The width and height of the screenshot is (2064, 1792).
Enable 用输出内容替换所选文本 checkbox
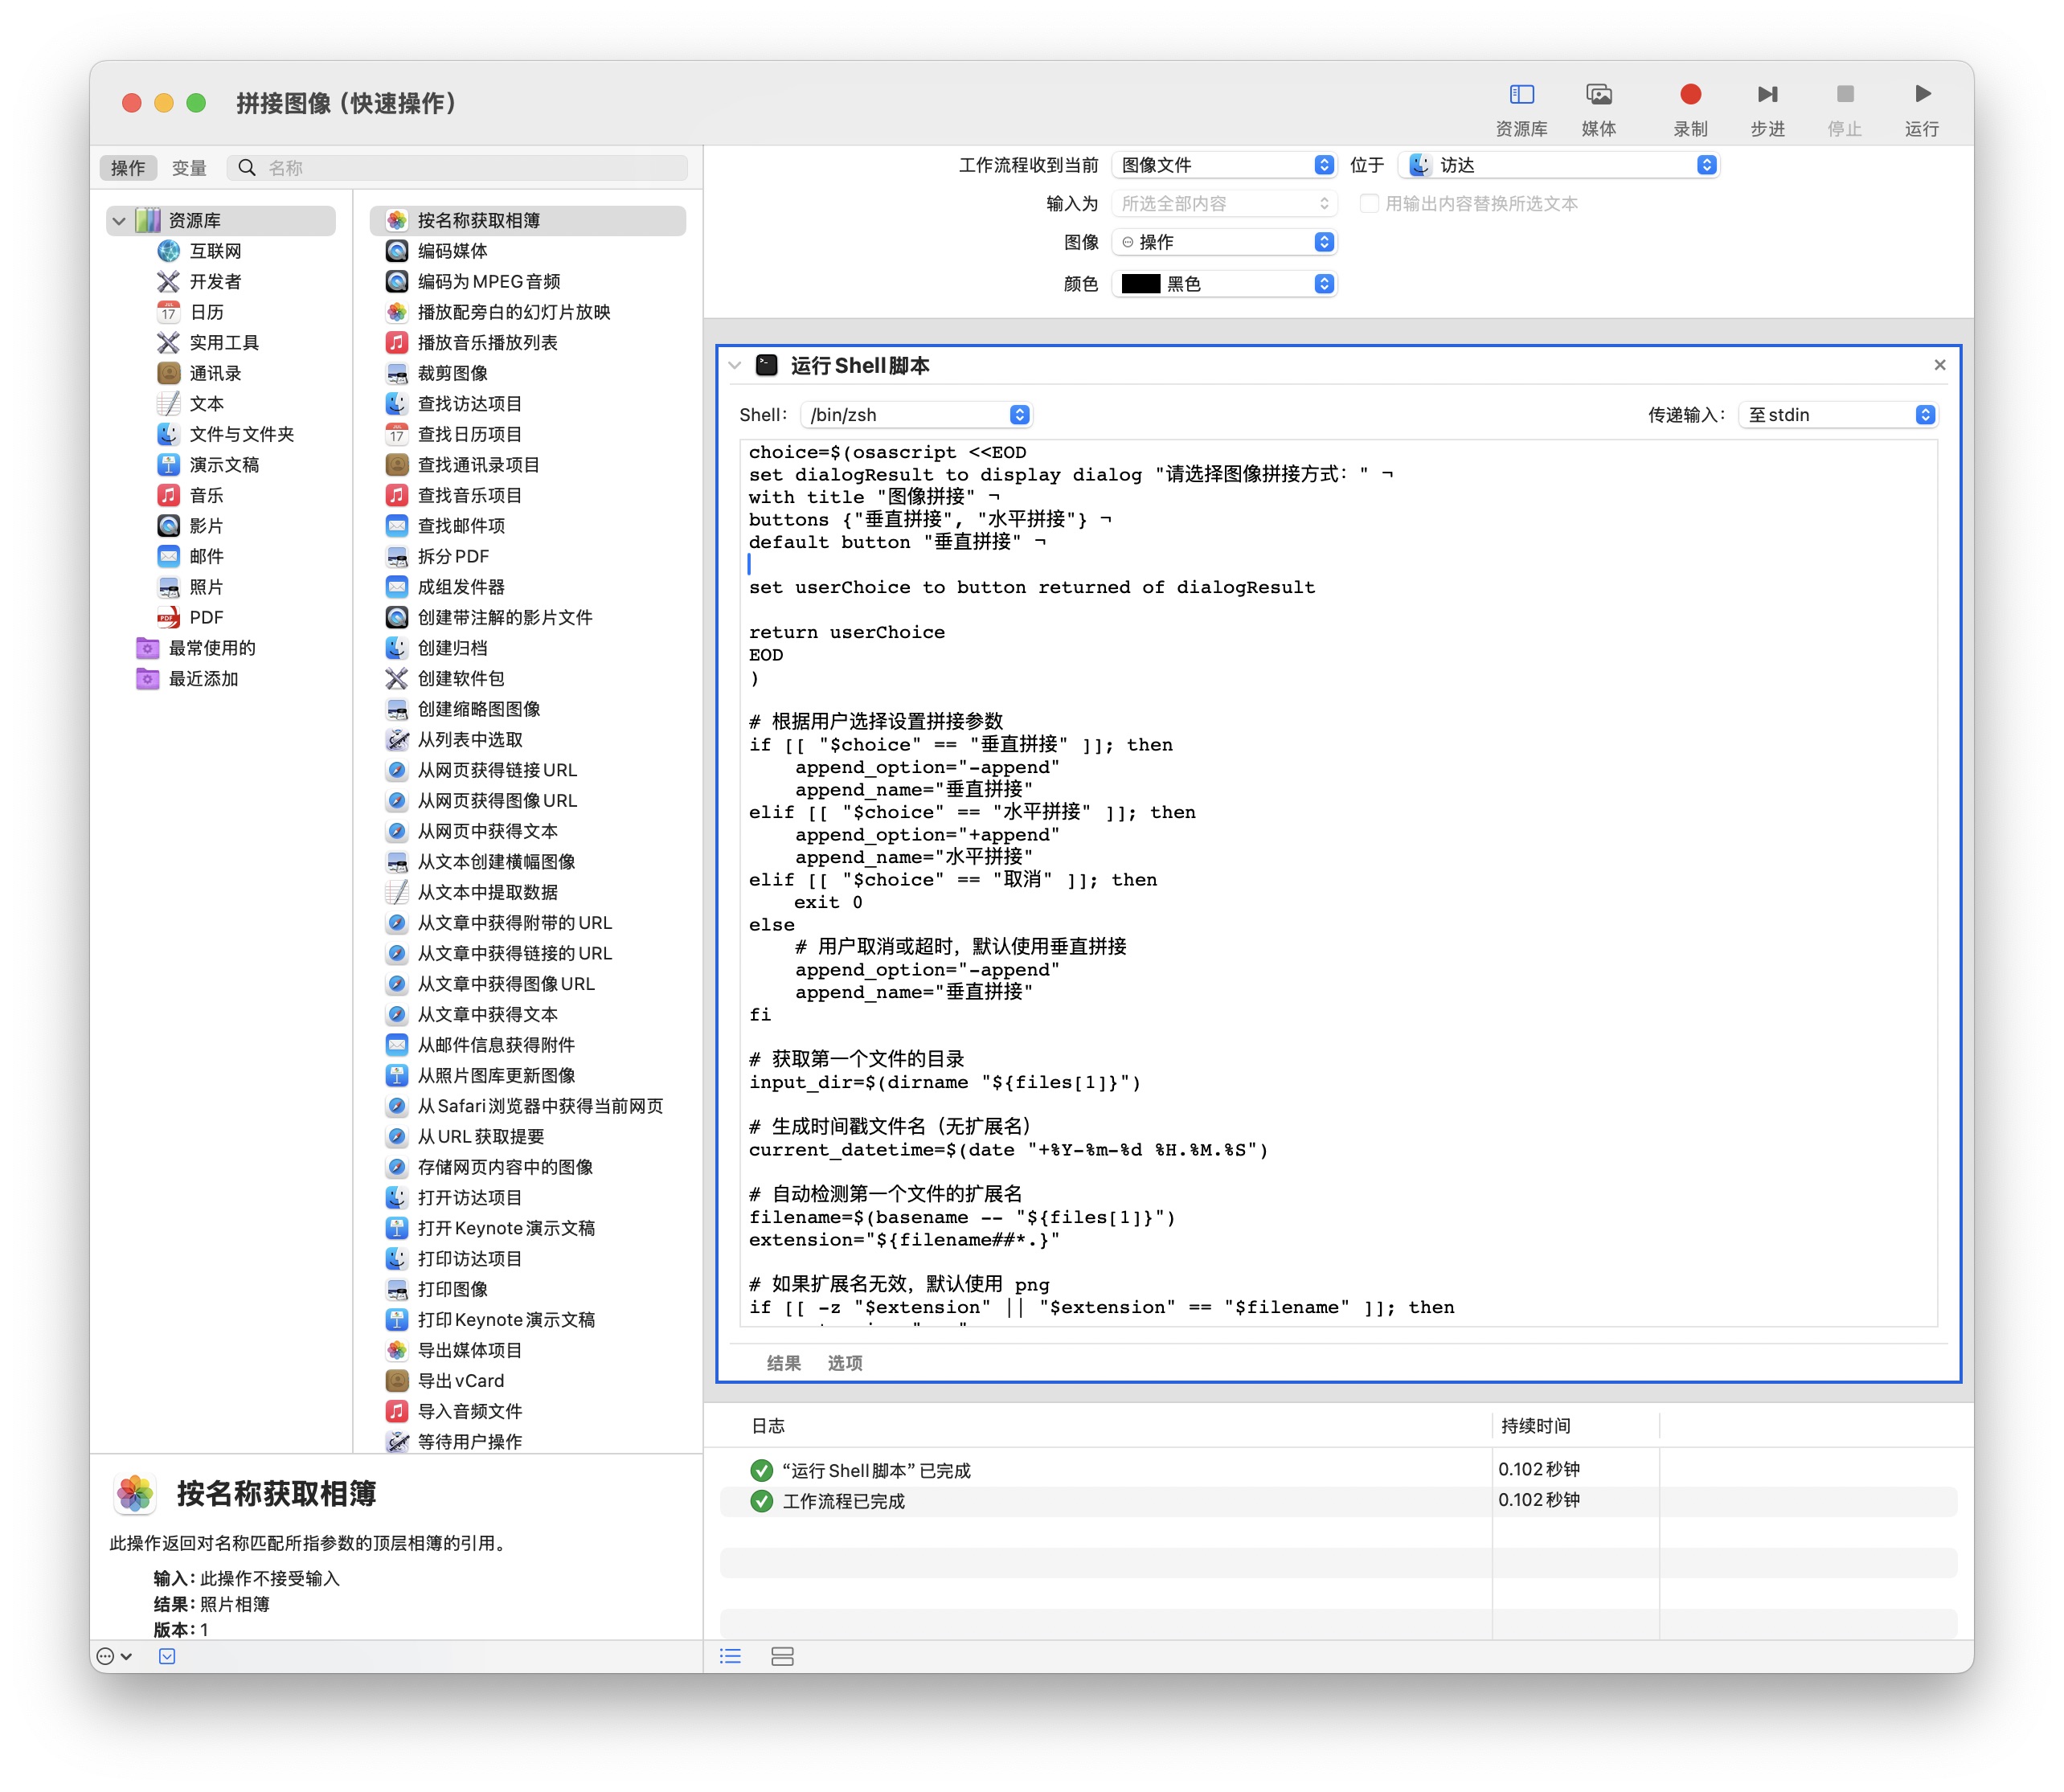click(1369, 204)
